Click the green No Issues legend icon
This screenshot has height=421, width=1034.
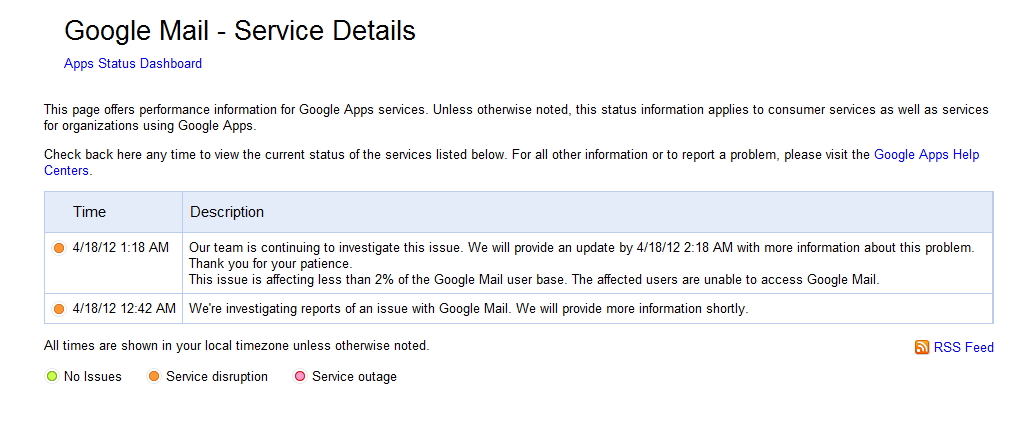52,377
